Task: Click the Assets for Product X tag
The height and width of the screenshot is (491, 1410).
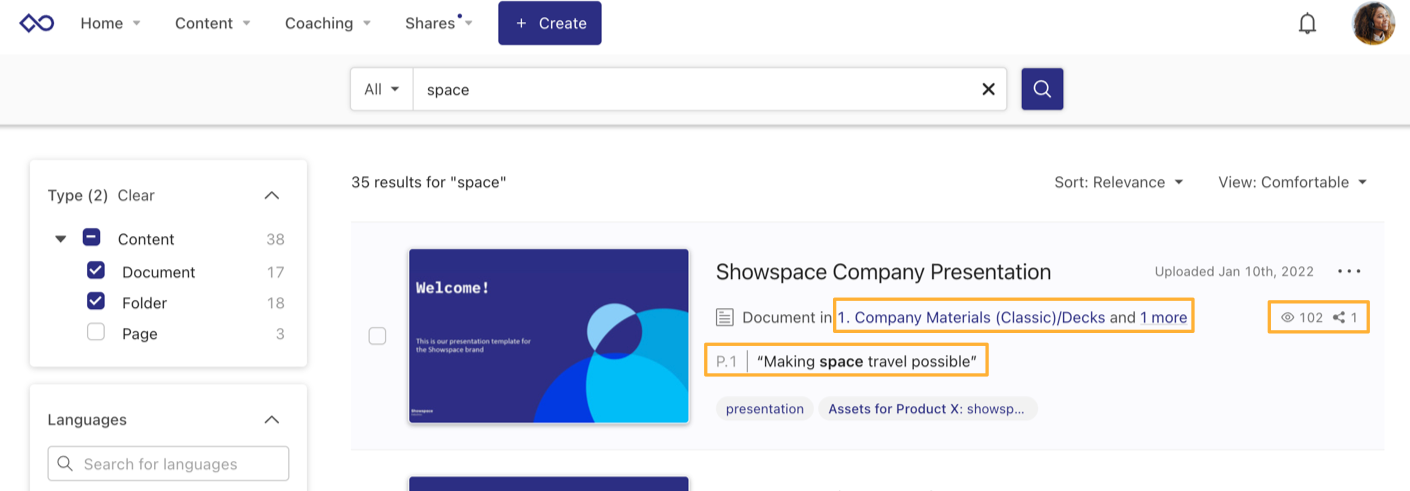Action: tap(927, 408)
